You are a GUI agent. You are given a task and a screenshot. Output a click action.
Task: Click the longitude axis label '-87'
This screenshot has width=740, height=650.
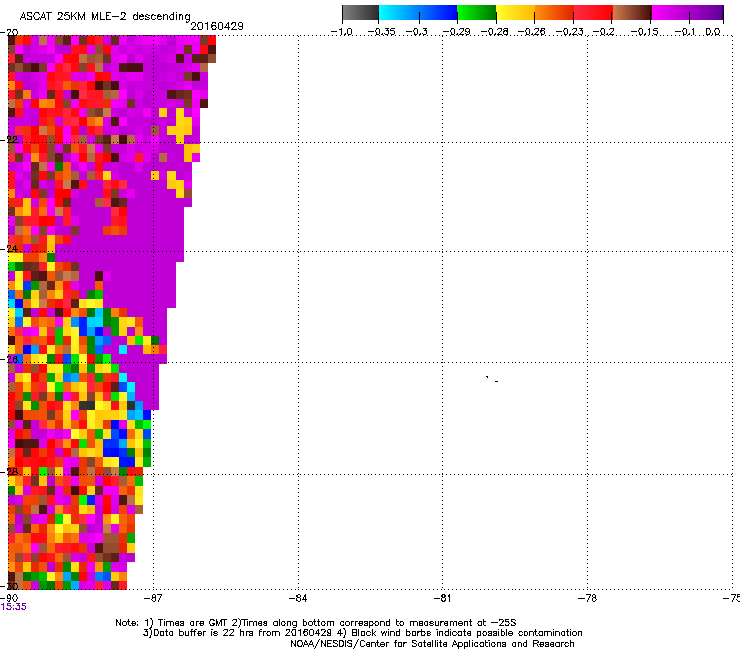tap(153, 598)
